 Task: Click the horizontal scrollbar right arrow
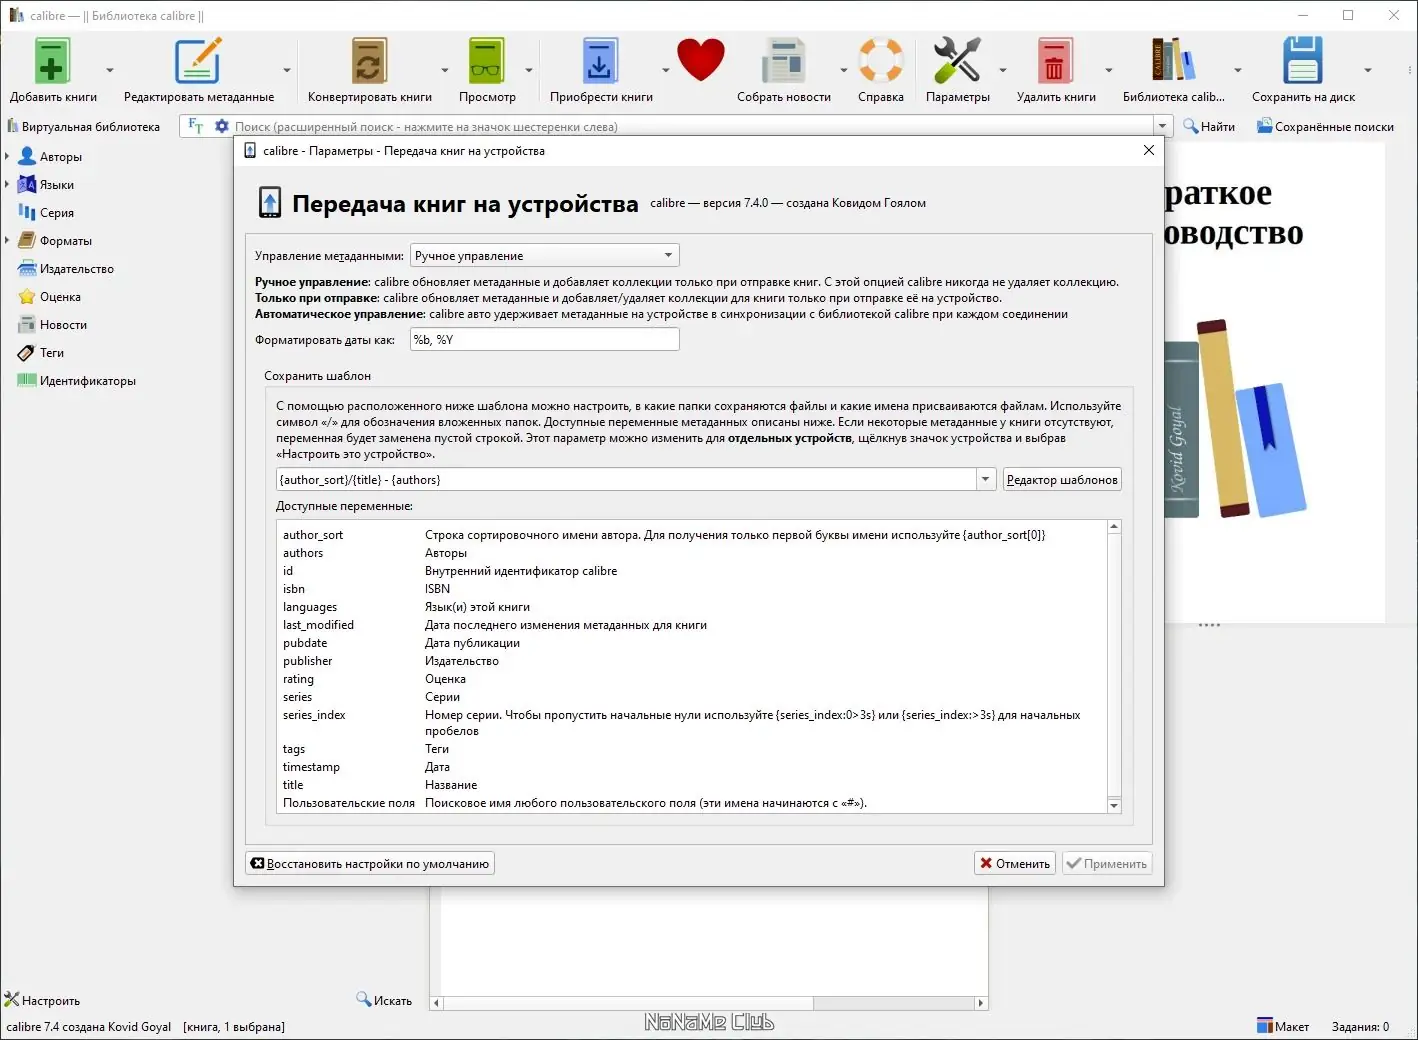tap(981, 1003)
